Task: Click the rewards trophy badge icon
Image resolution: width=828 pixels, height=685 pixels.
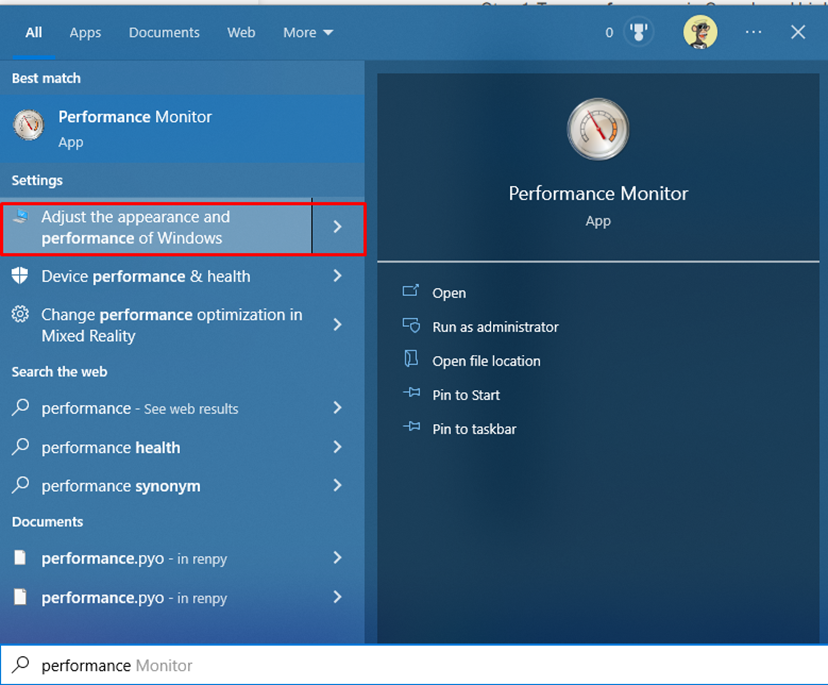Action: click(636, 33)
